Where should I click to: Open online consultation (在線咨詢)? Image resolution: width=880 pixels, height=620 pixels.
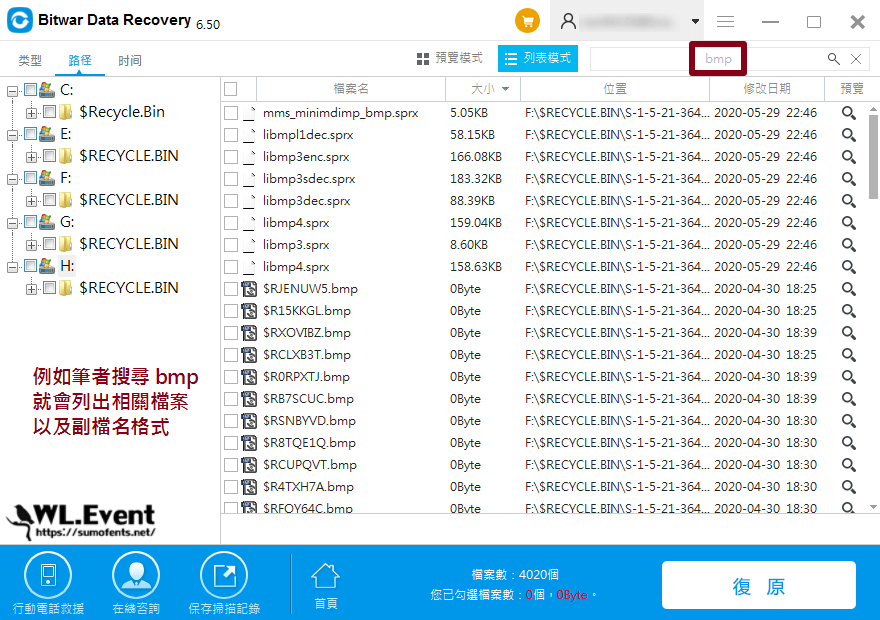pos(136,583)
